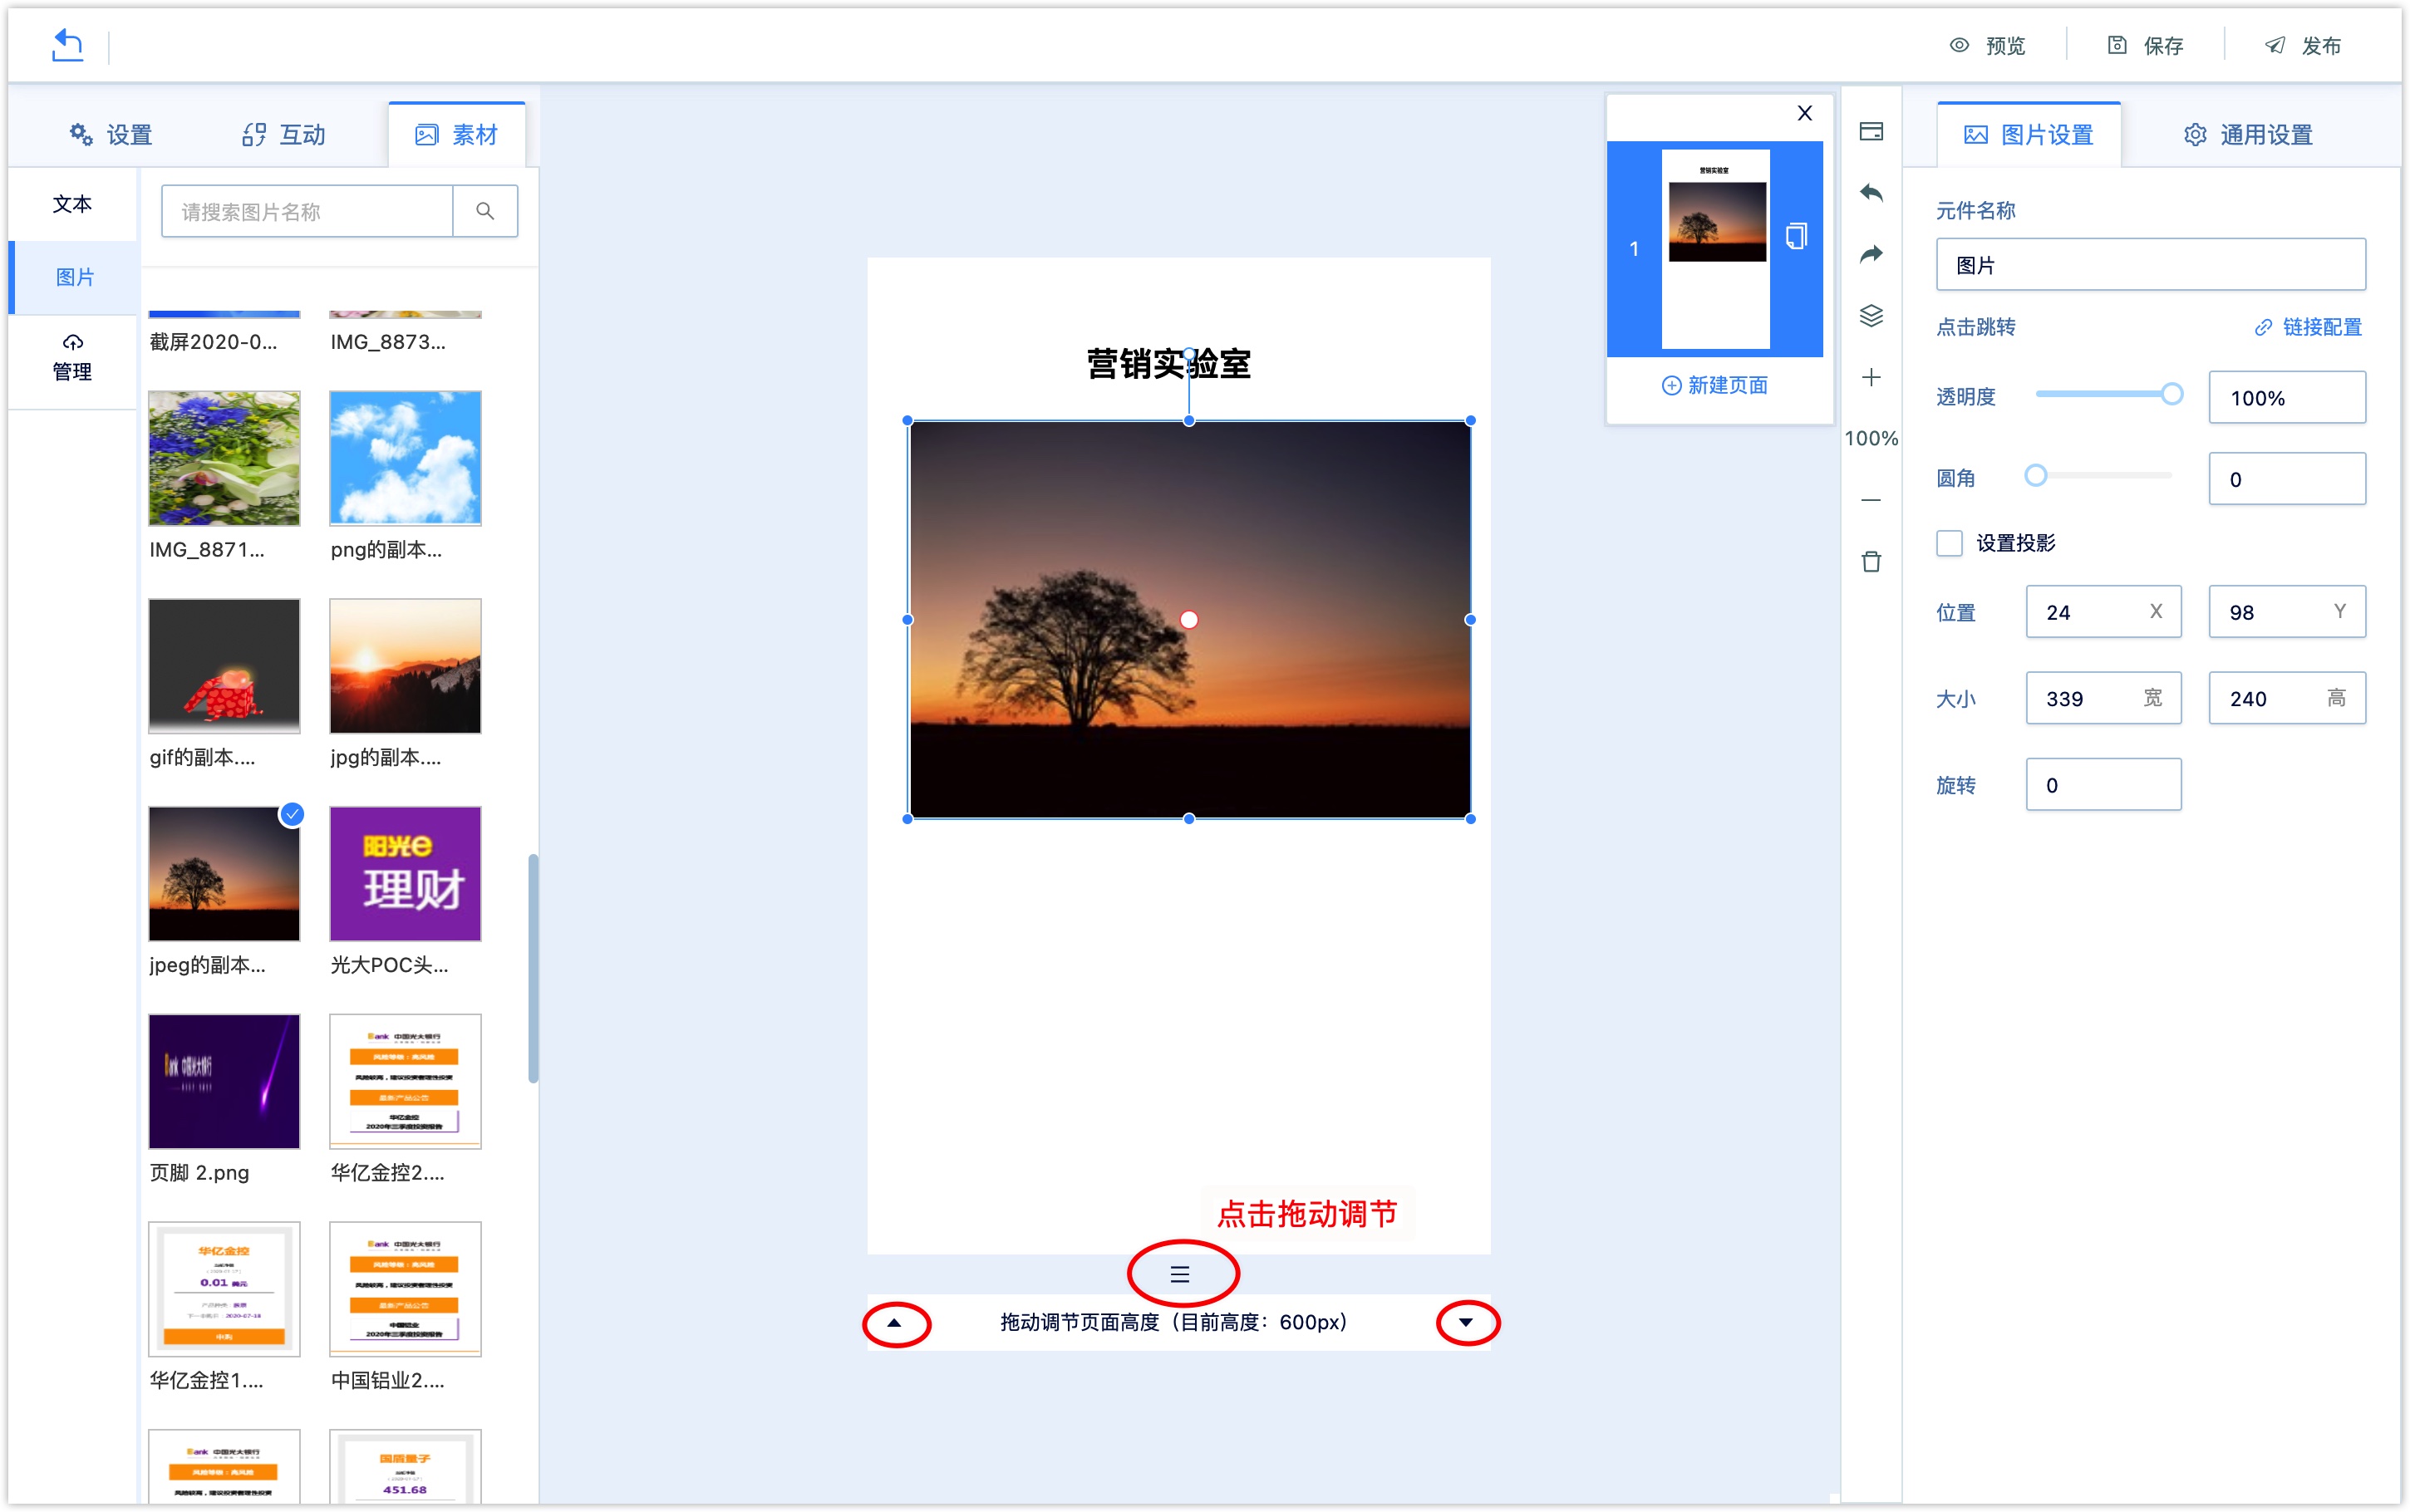The height and width of the screenshot is (1512, 2410).
Task: Click the 发布 publish button
Action: (2302, 46)
